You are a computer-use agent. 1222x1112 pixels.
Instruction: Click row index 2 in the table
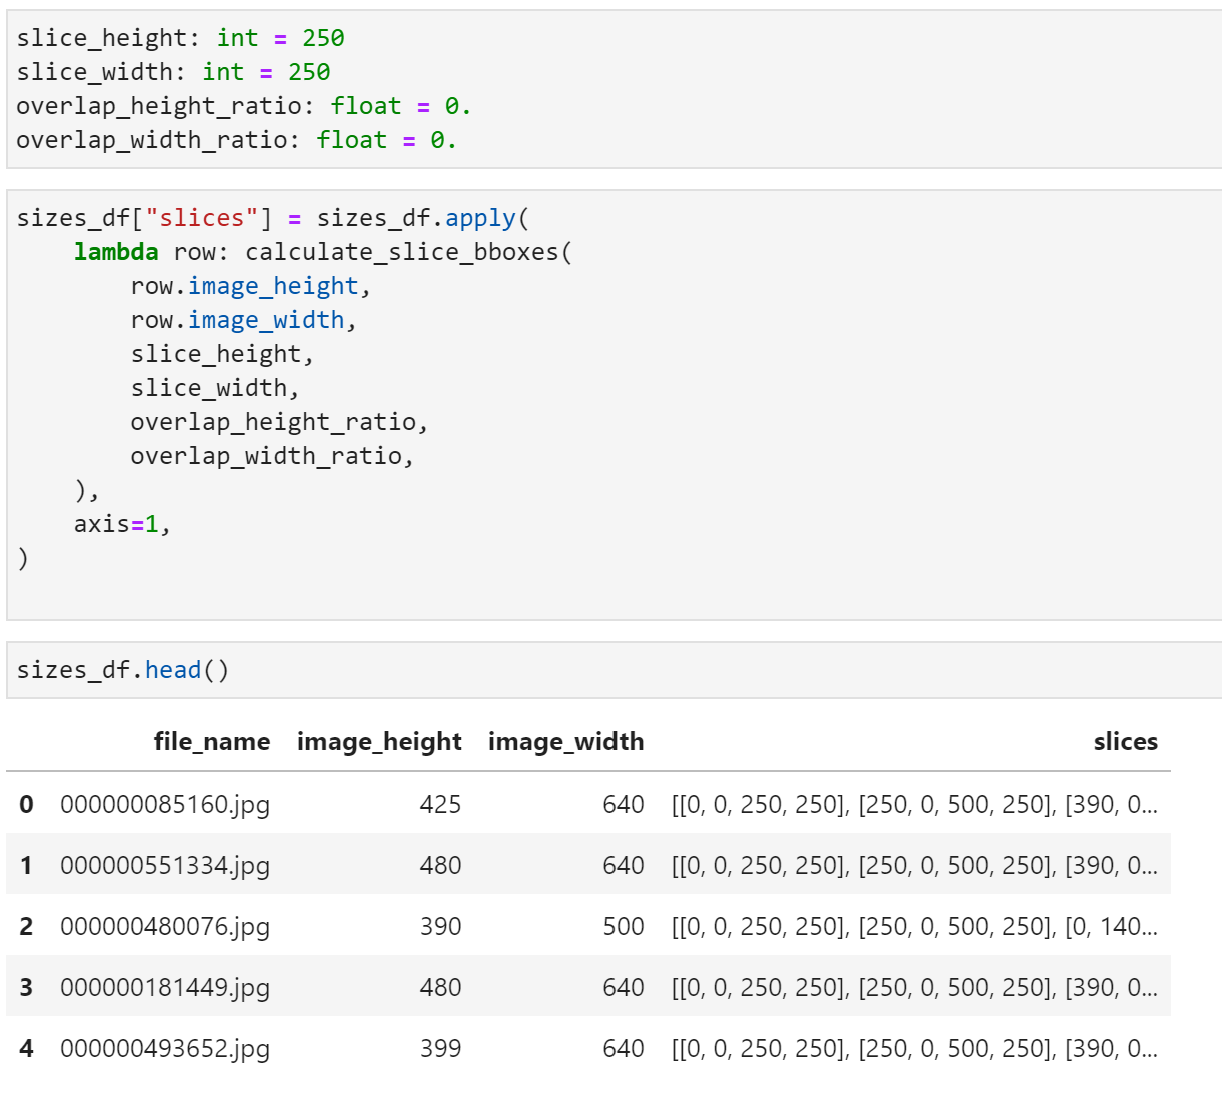pos(26,926)
